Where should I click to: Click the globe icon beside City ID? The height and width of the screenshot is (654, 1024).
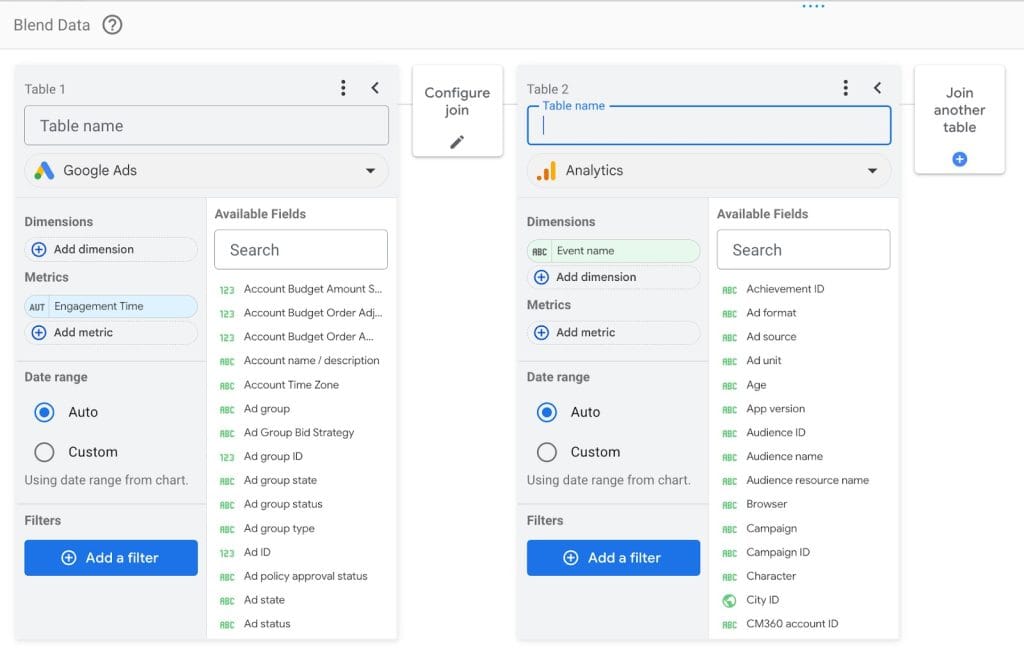[729, 600]
